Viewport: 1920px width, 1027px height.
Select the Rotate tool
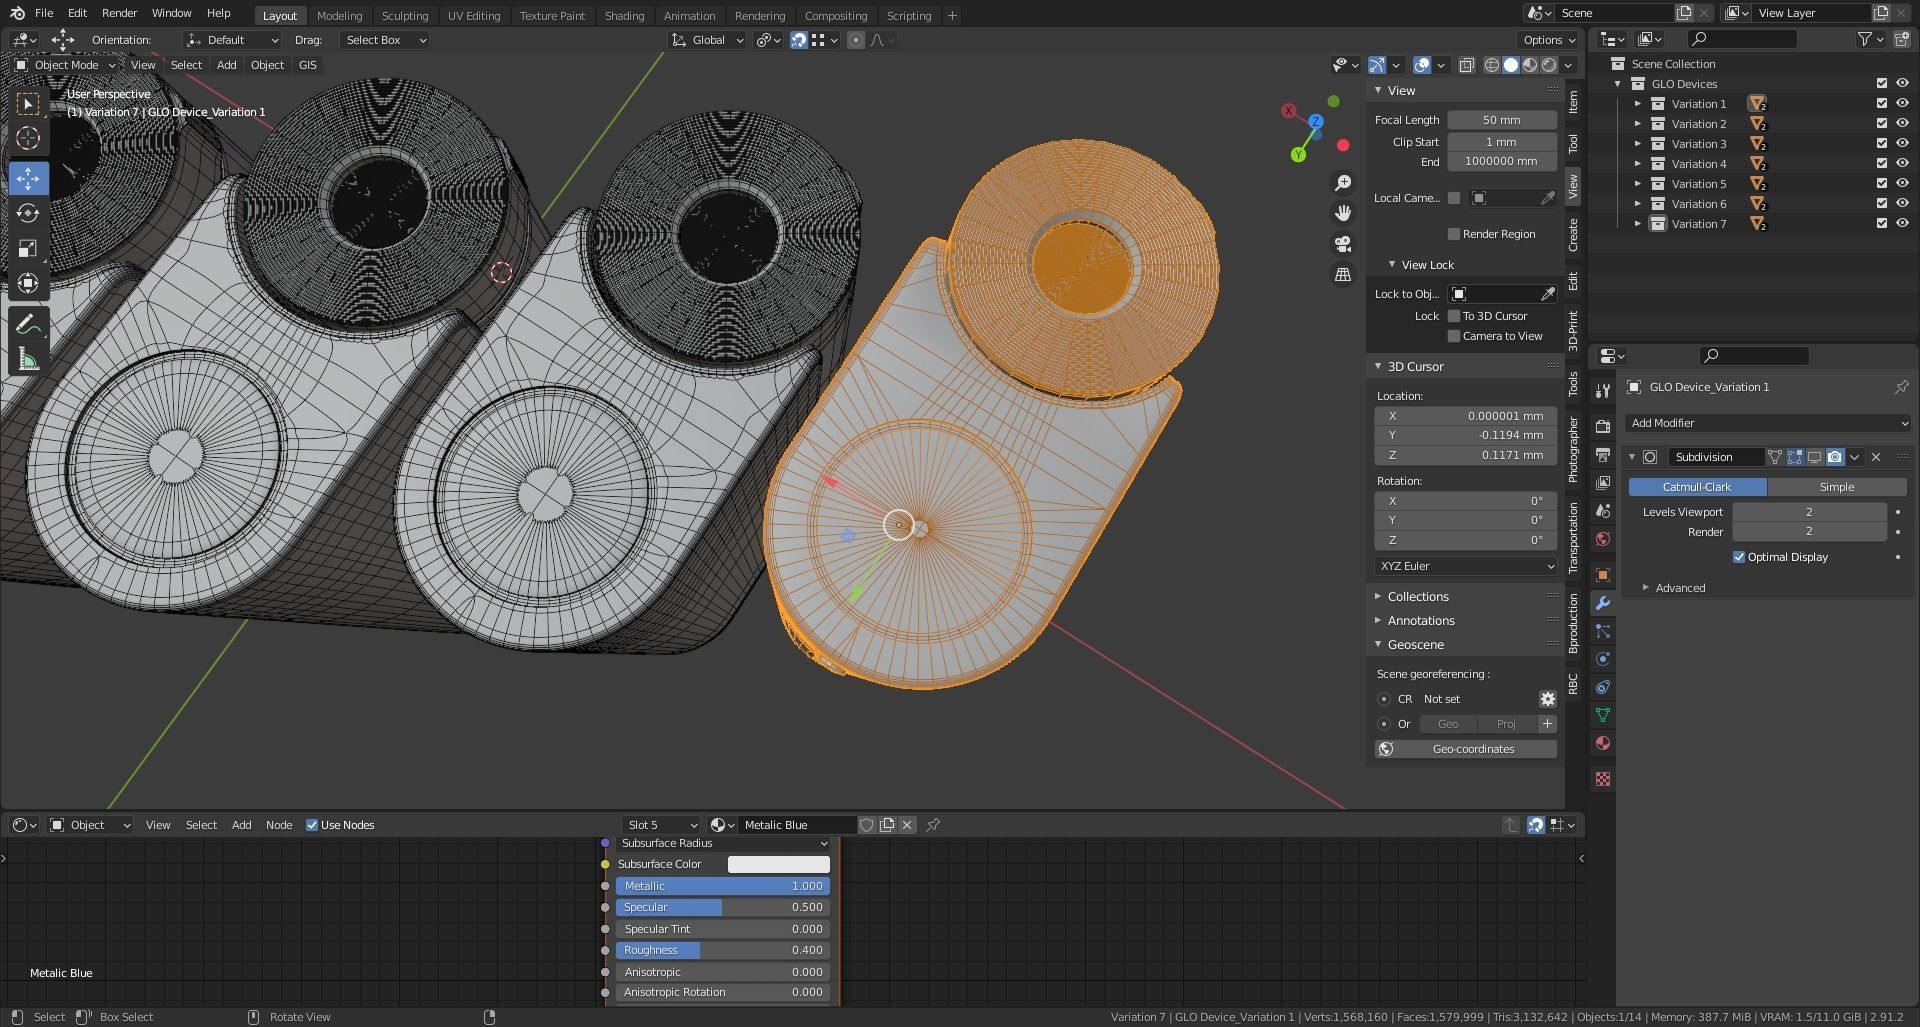pos(28,214)
